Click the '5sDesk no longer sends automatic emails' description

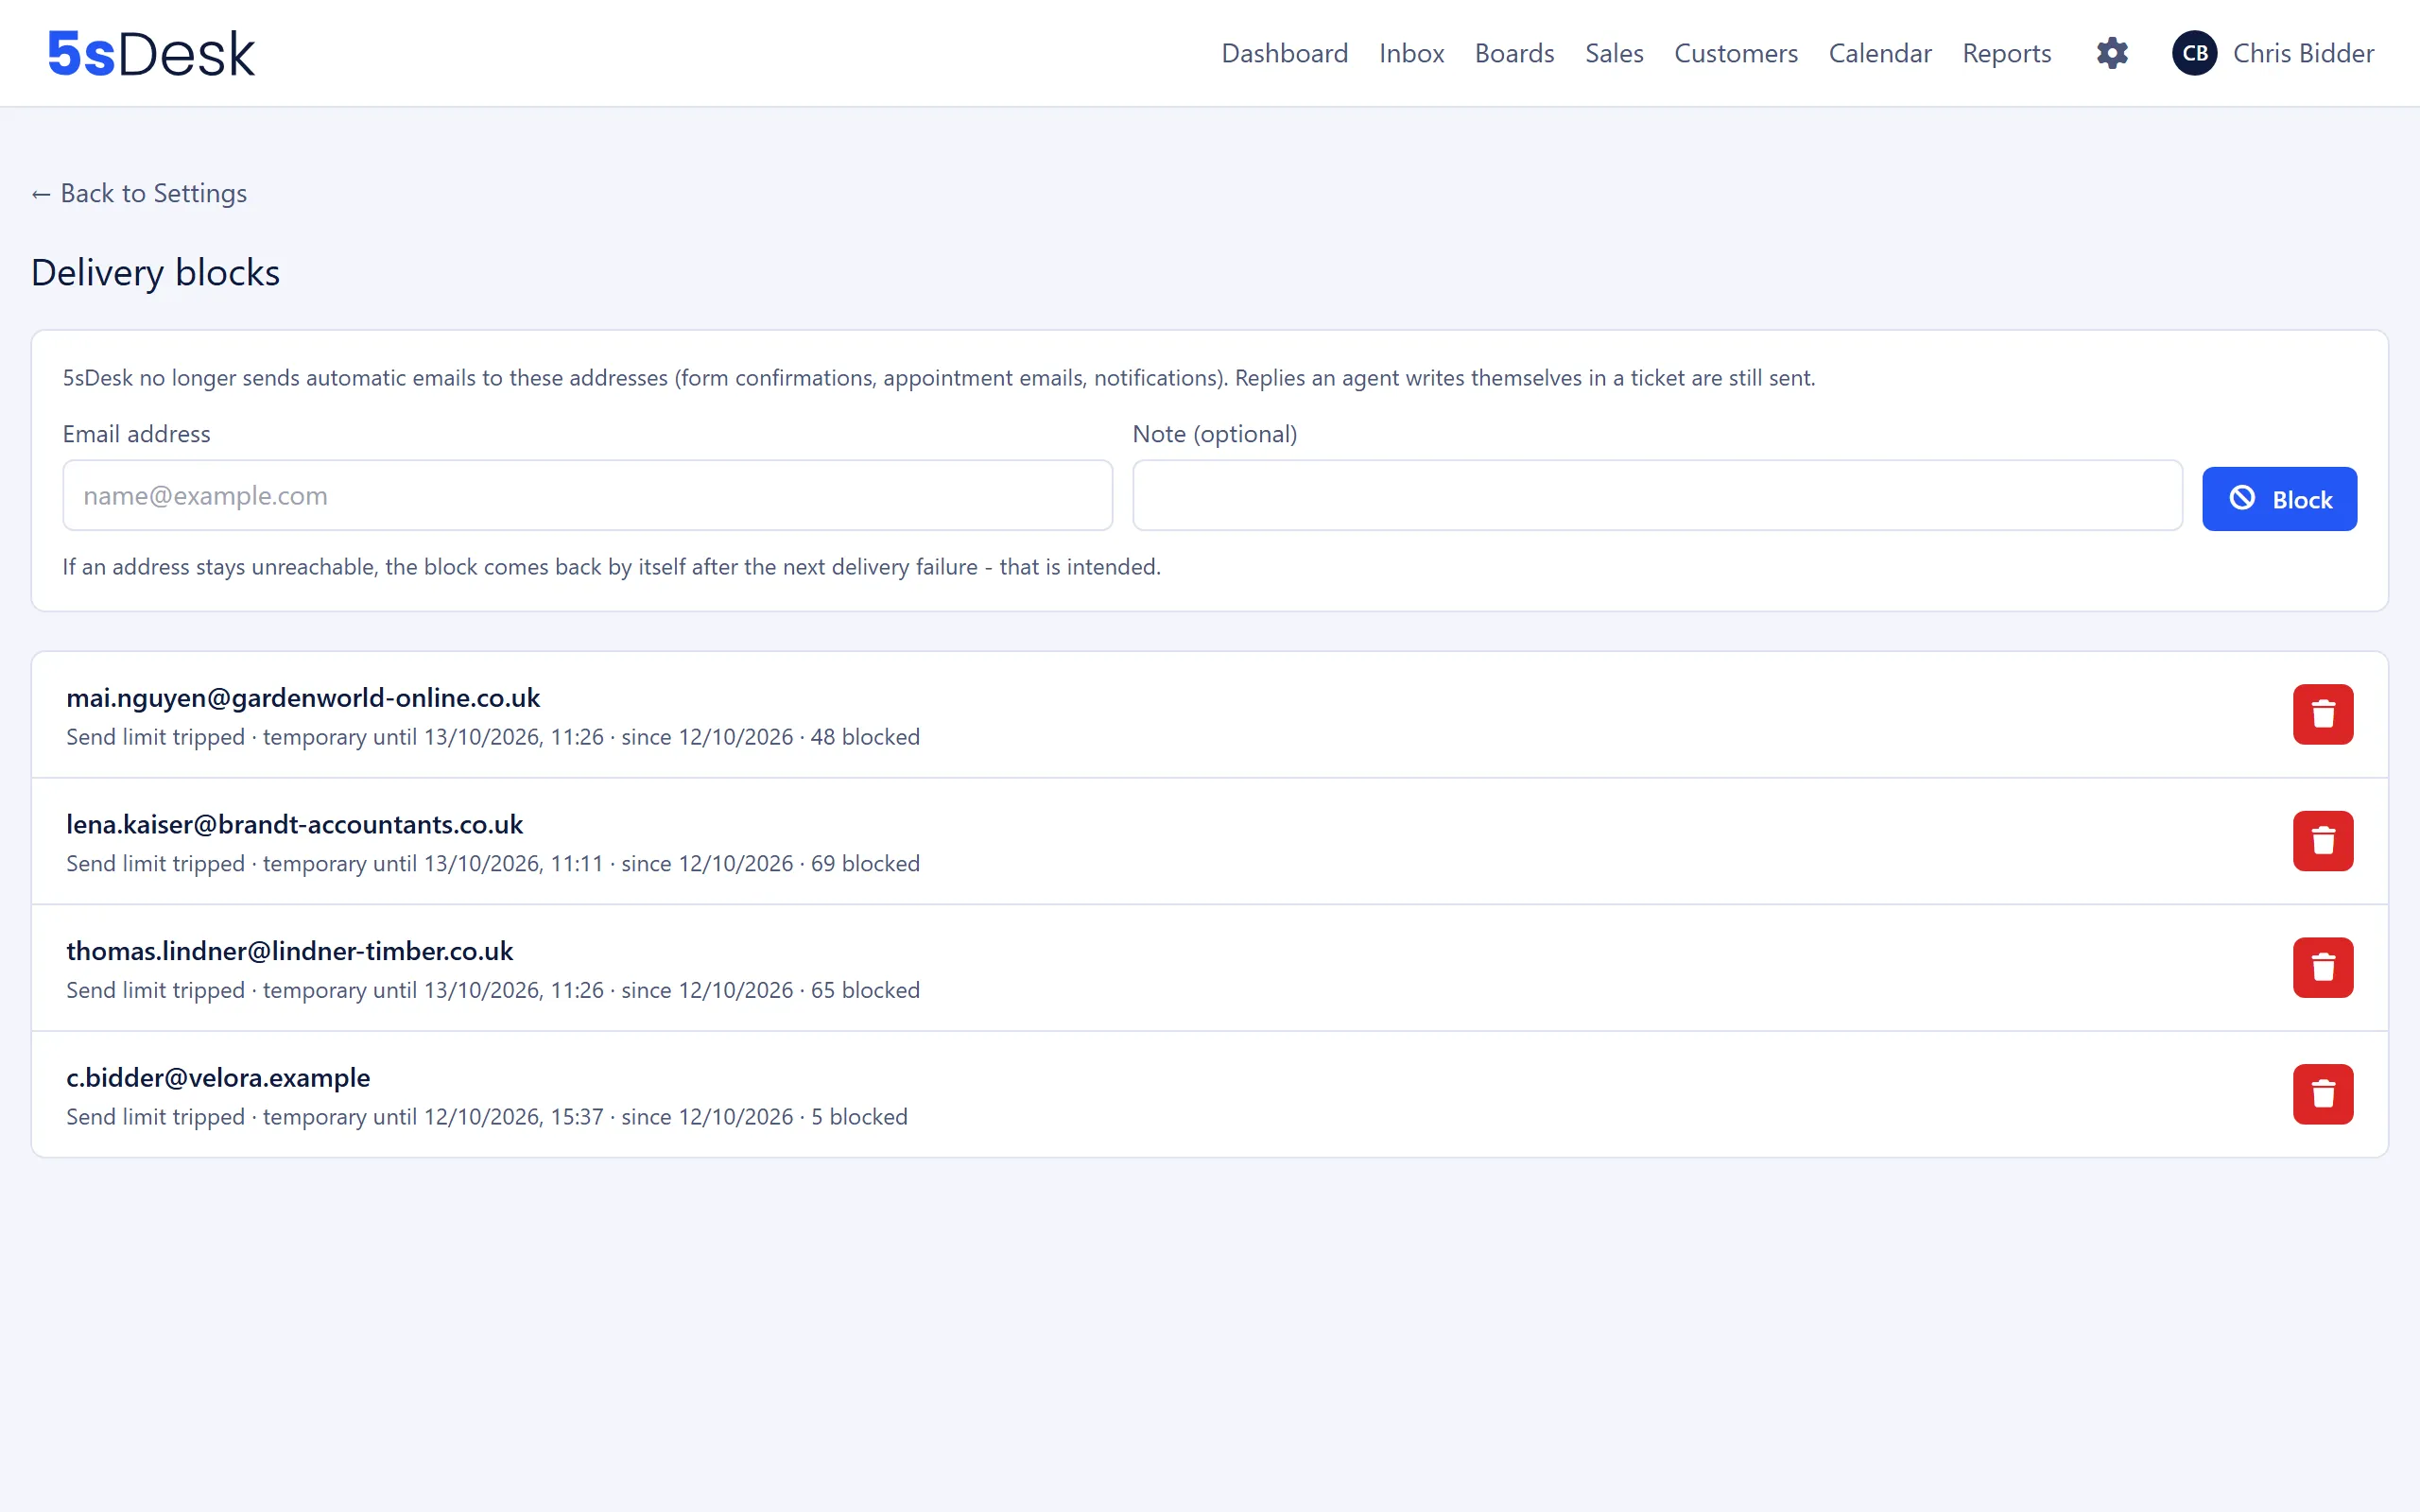[939, 378]
